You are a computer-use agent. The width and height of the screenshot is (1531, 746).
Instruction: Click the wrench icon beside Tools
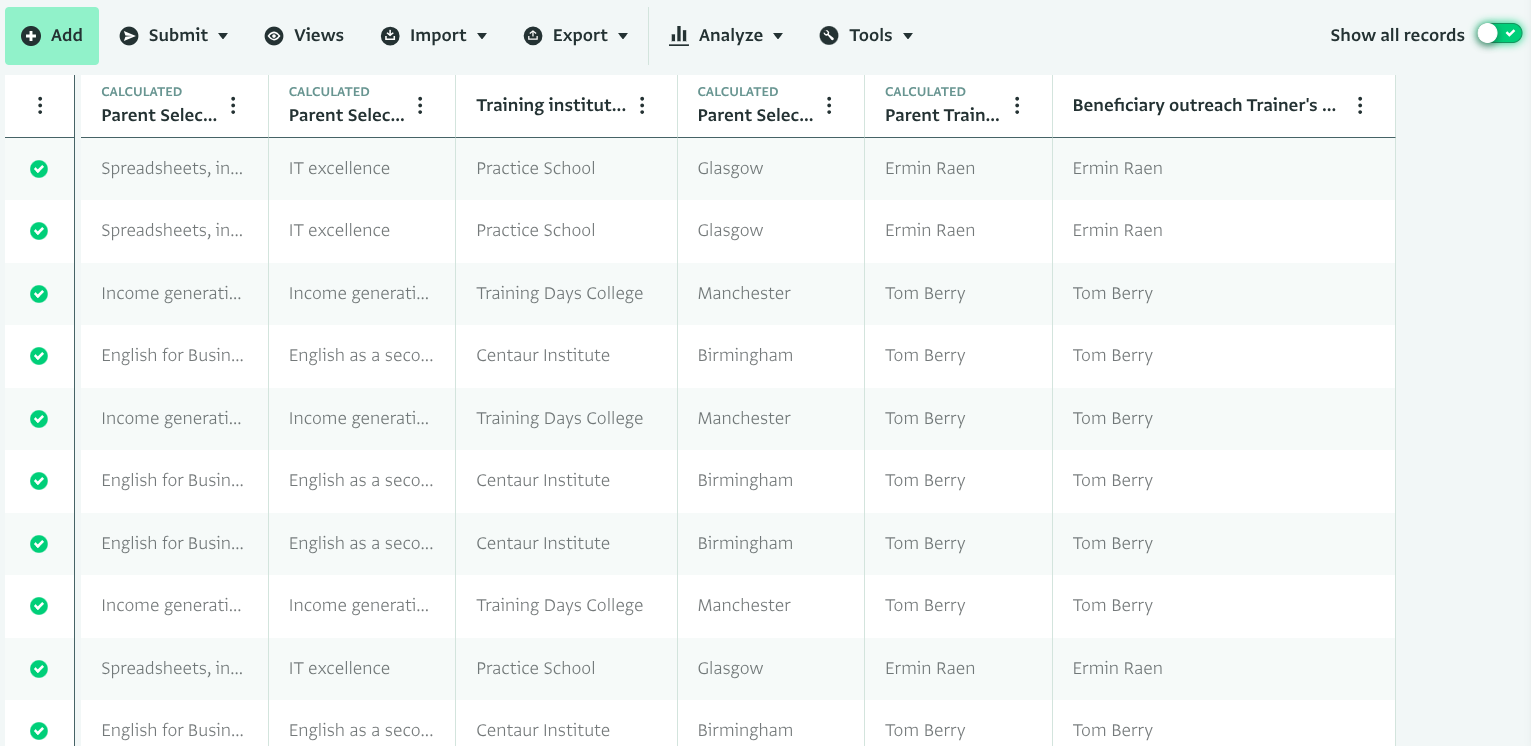point(829,36)
